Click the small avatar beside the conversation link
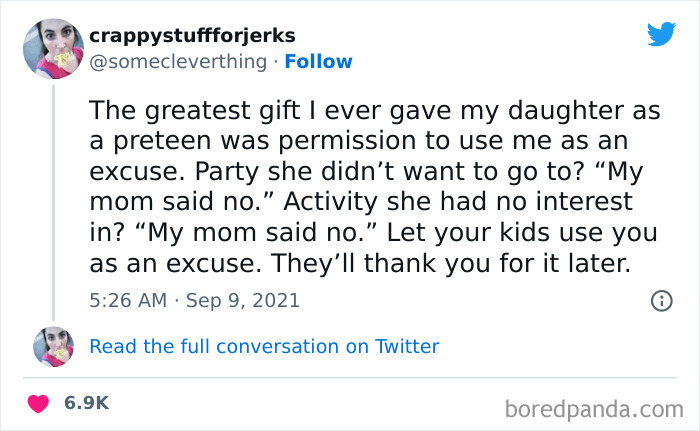 [x=53, y=347]
